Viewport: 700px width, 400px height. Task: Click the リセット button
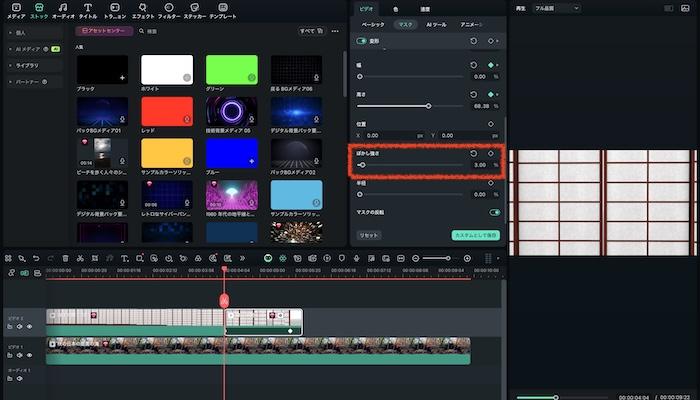[x=369, y=234]
